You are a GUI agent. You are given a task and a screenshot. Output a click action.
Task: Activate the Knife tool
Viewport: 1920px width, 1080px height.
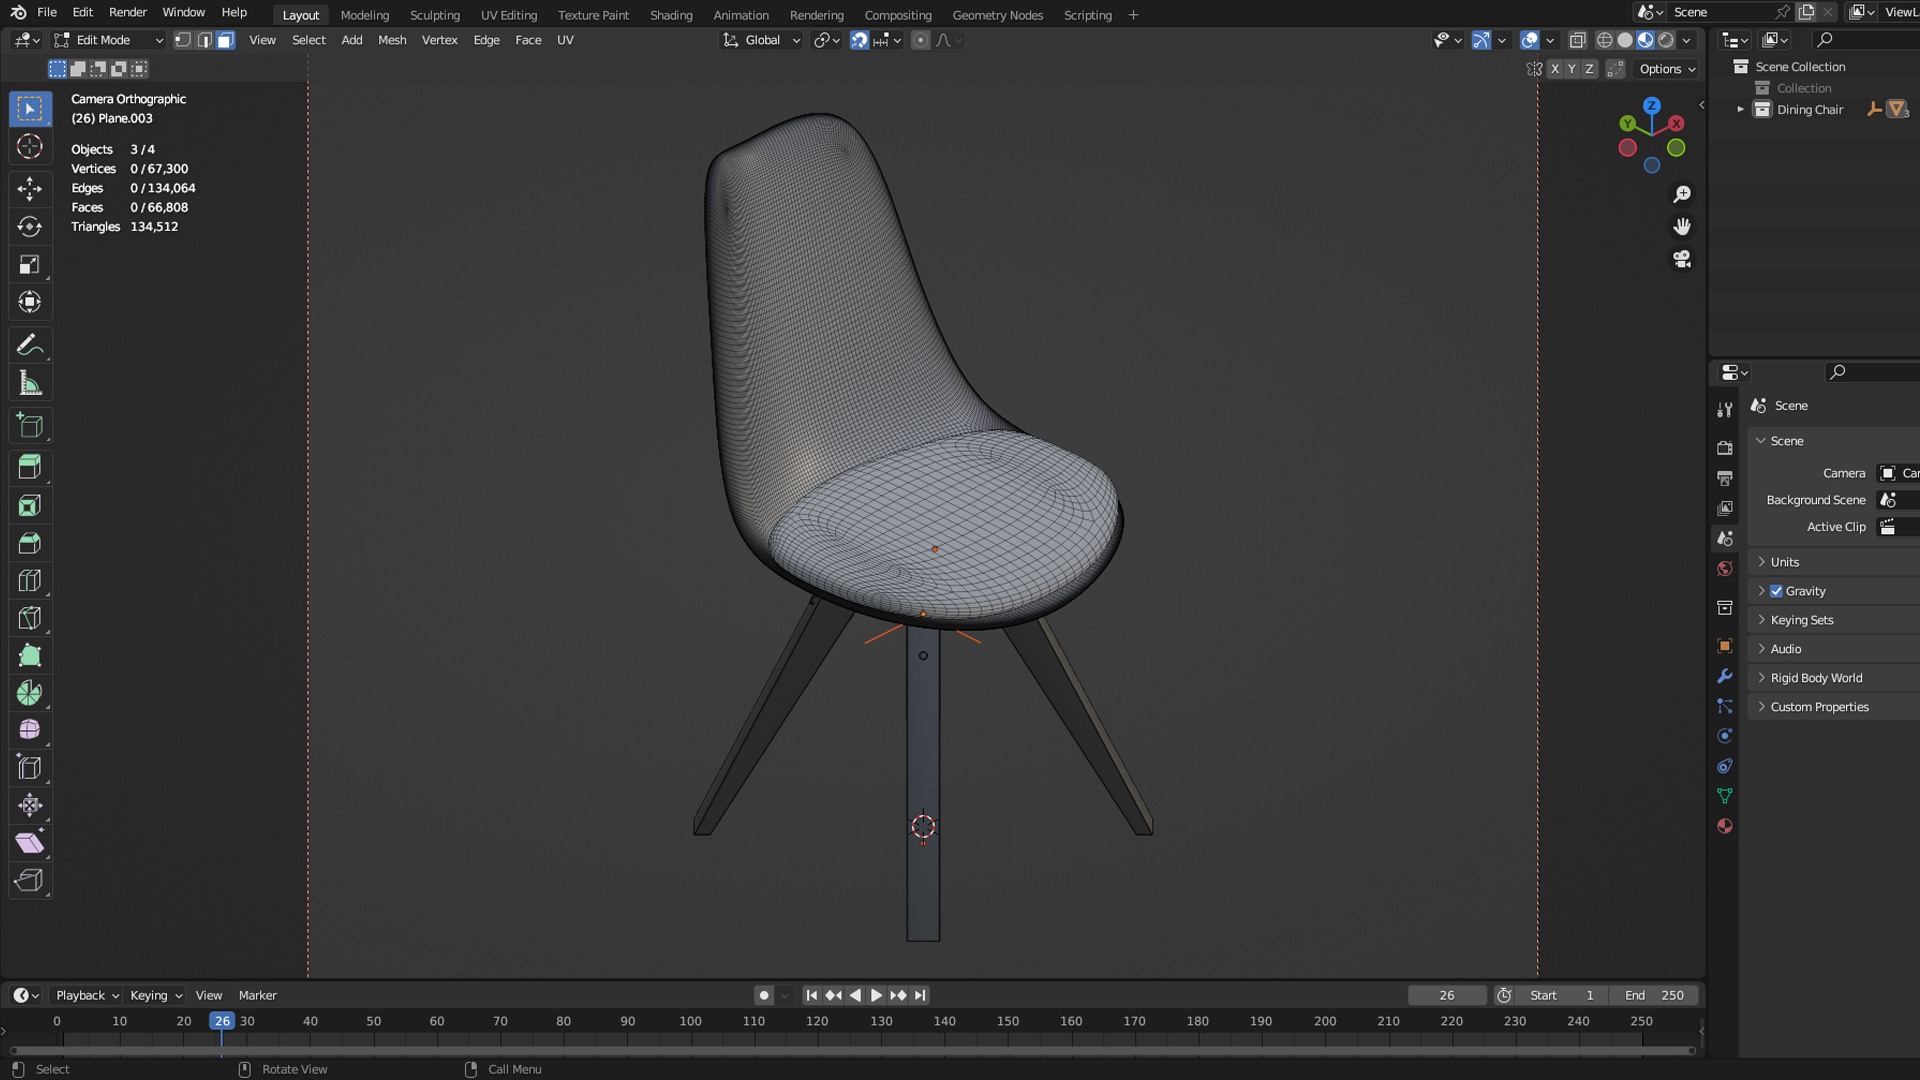tap(29, 618)
